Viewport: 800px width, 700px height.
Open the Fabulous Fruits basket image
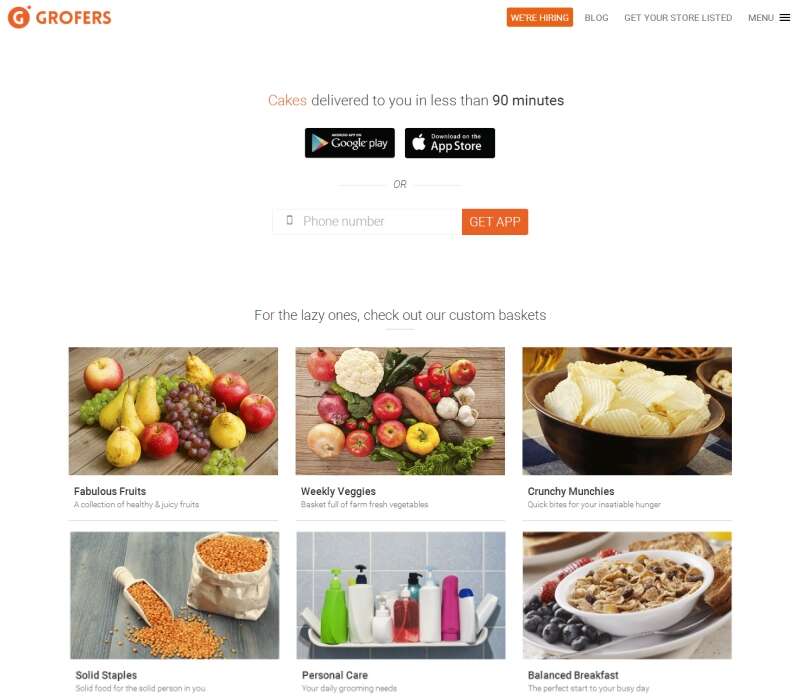pos(173,411)
